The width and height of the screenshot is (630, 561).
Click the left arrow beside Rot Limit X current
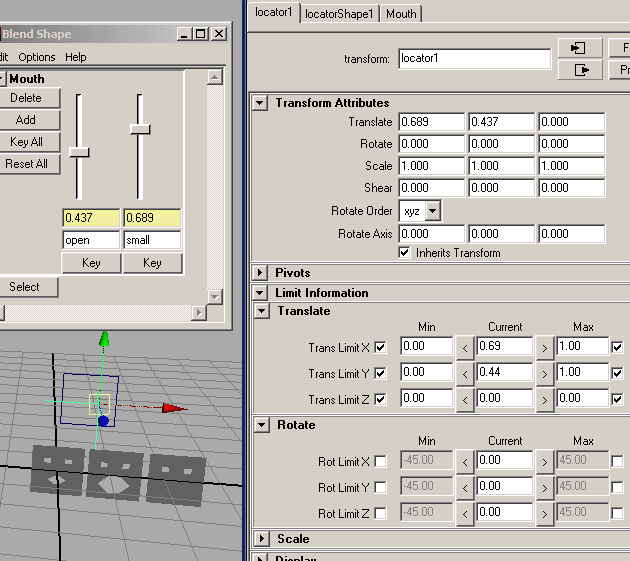(x=464, y=462)
